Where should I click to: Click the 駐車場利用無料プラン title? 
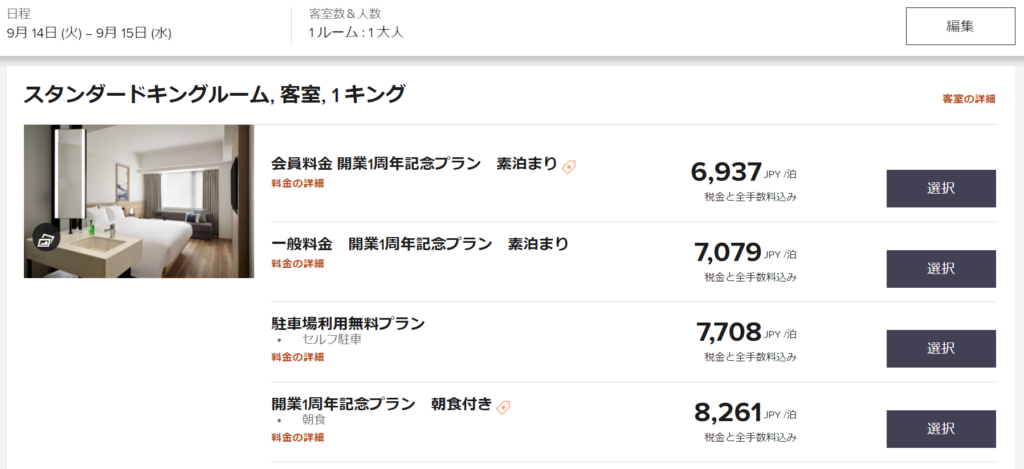point(348,324)
